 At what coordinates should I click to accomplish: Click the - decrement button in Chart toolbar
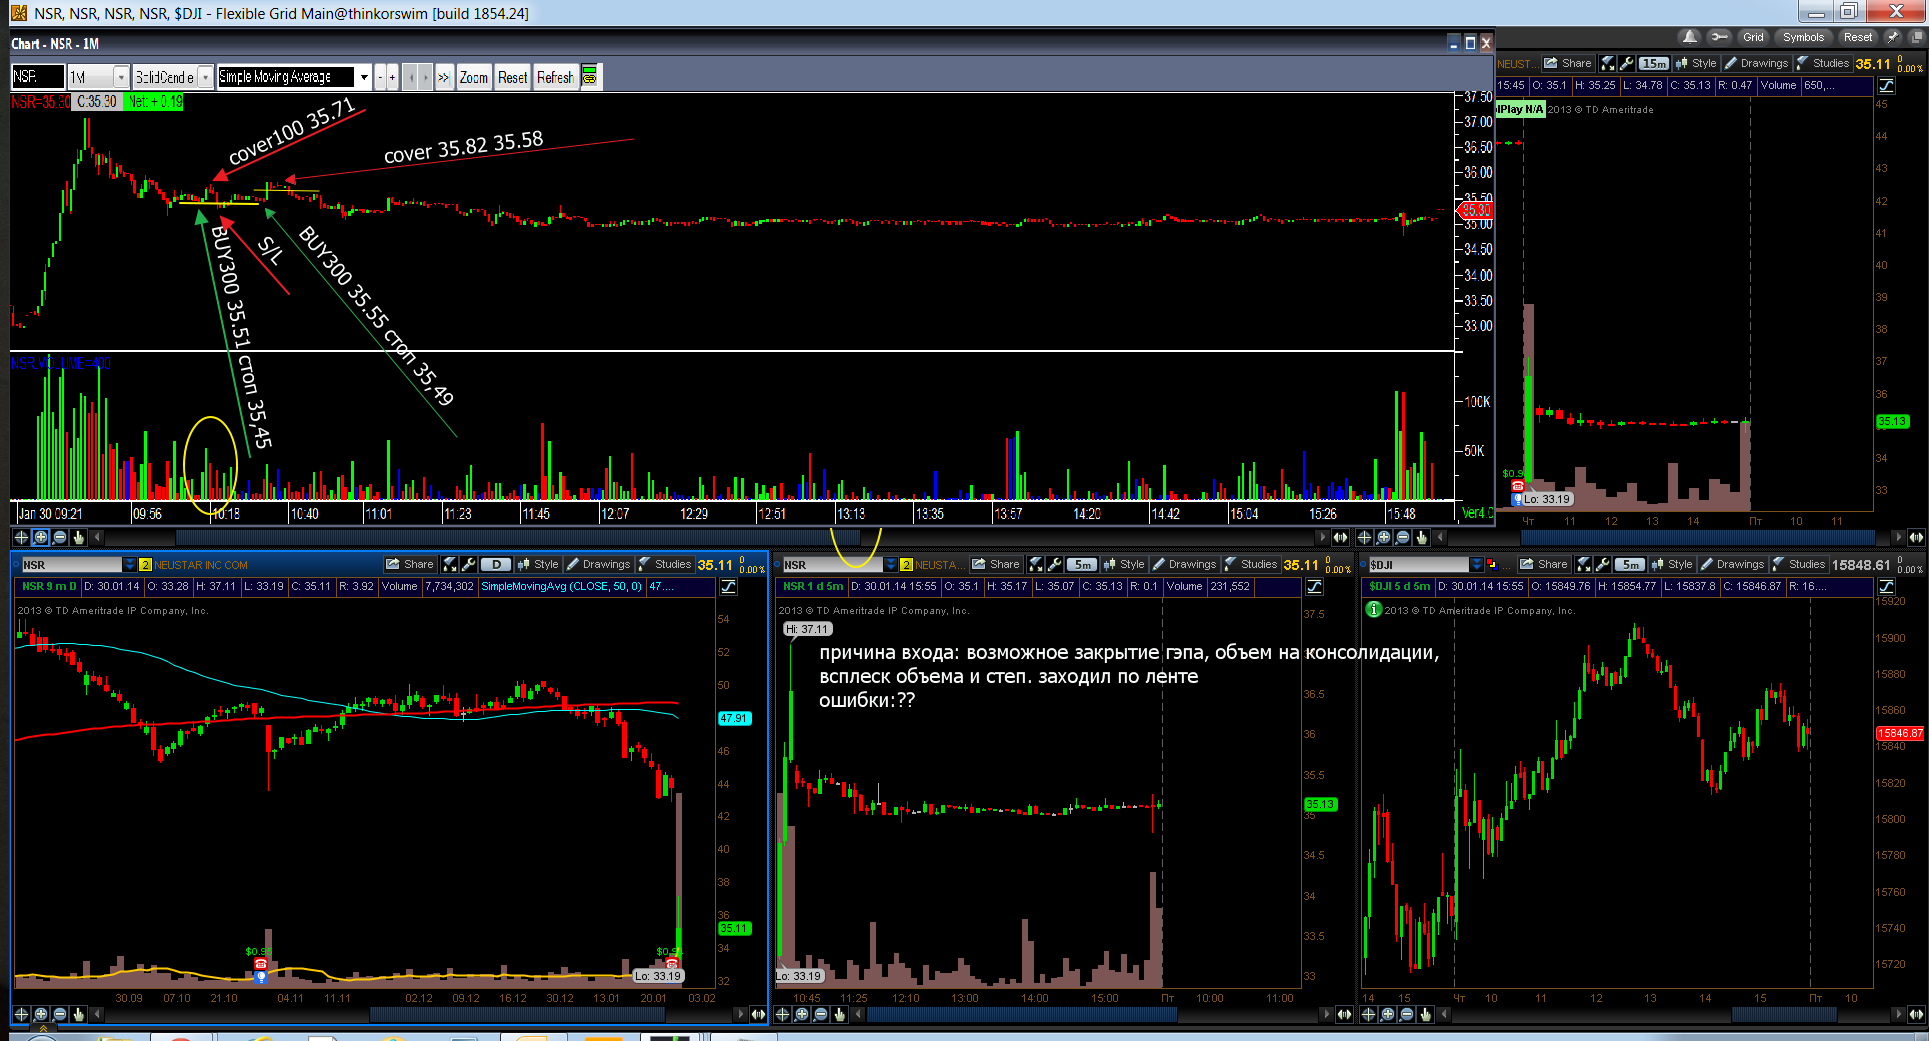[x=380, y=77]
